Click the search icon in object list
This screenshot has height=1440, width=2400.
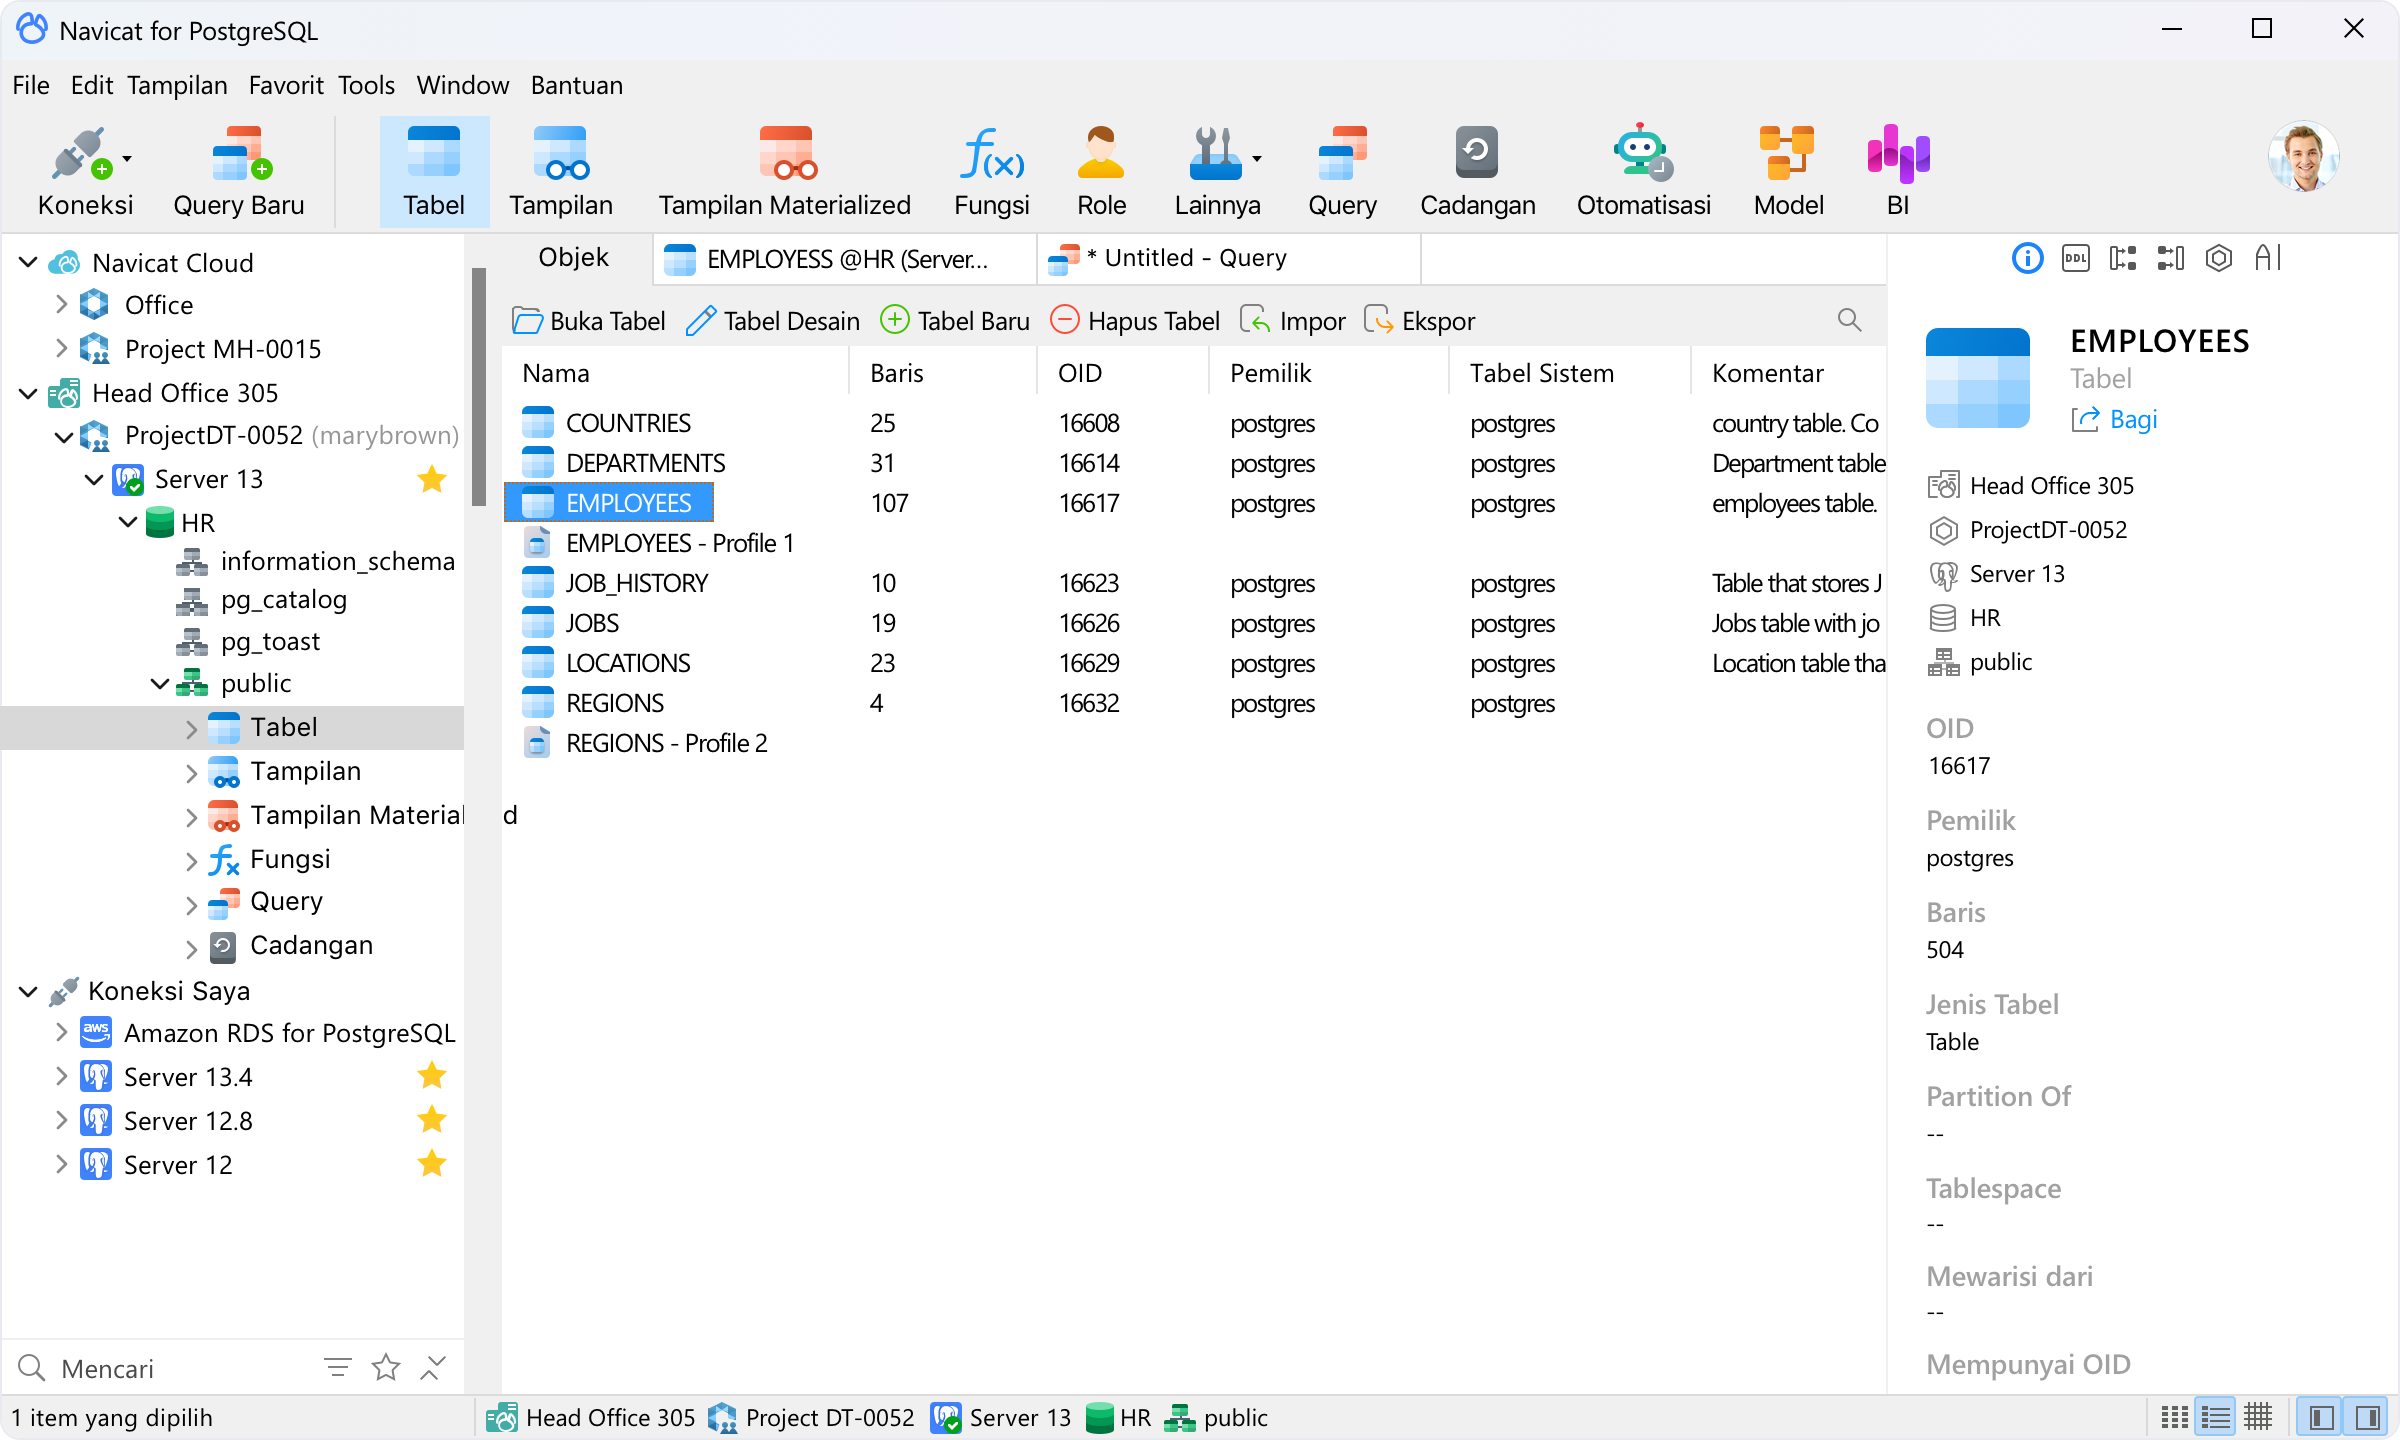(1849, 320)
